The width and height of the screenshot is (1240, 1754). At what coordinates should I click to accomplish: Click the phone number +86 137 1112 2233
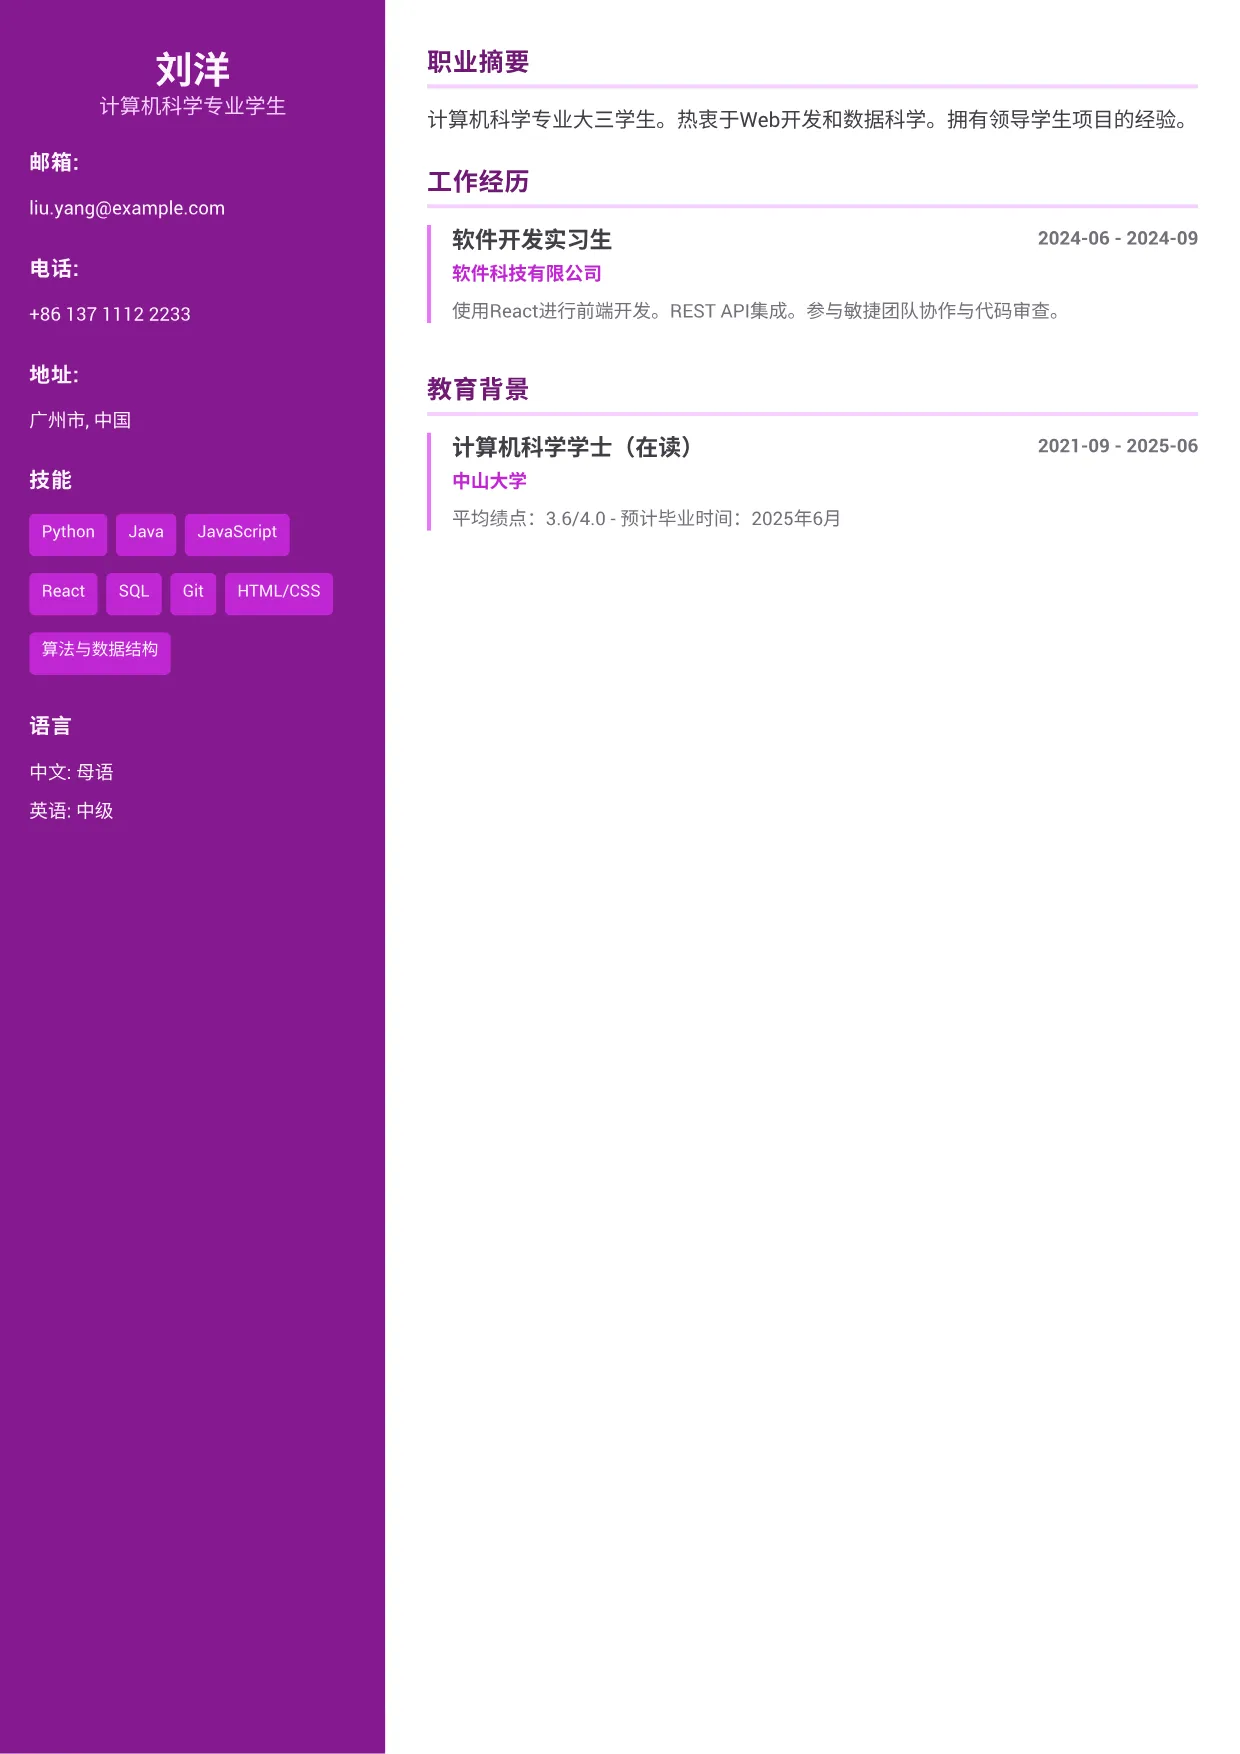click(110, 314)
